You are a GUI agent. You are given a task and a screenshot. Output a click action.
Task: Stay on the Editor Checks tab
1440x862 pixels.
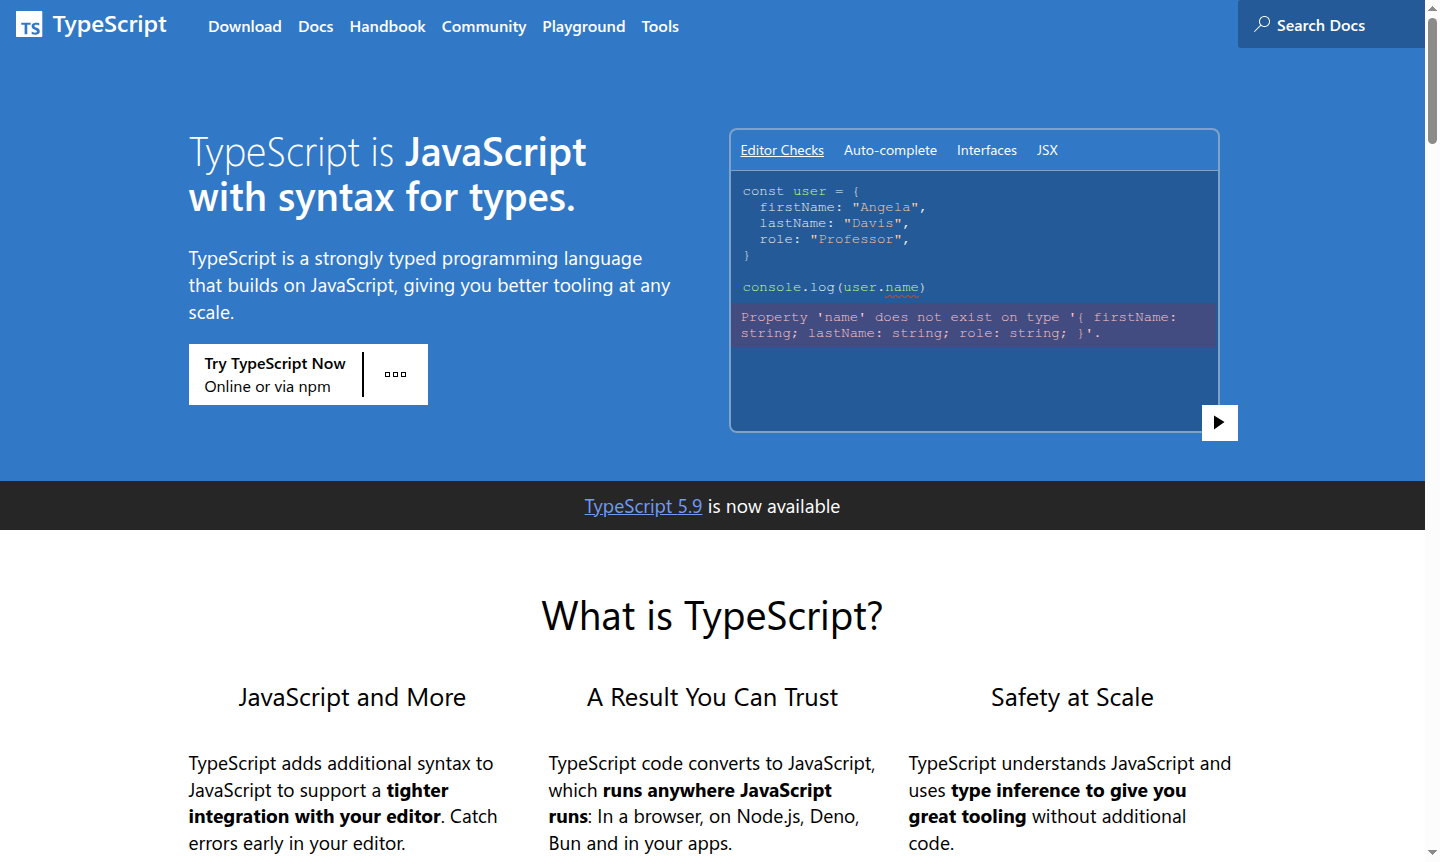coord(781,150)
